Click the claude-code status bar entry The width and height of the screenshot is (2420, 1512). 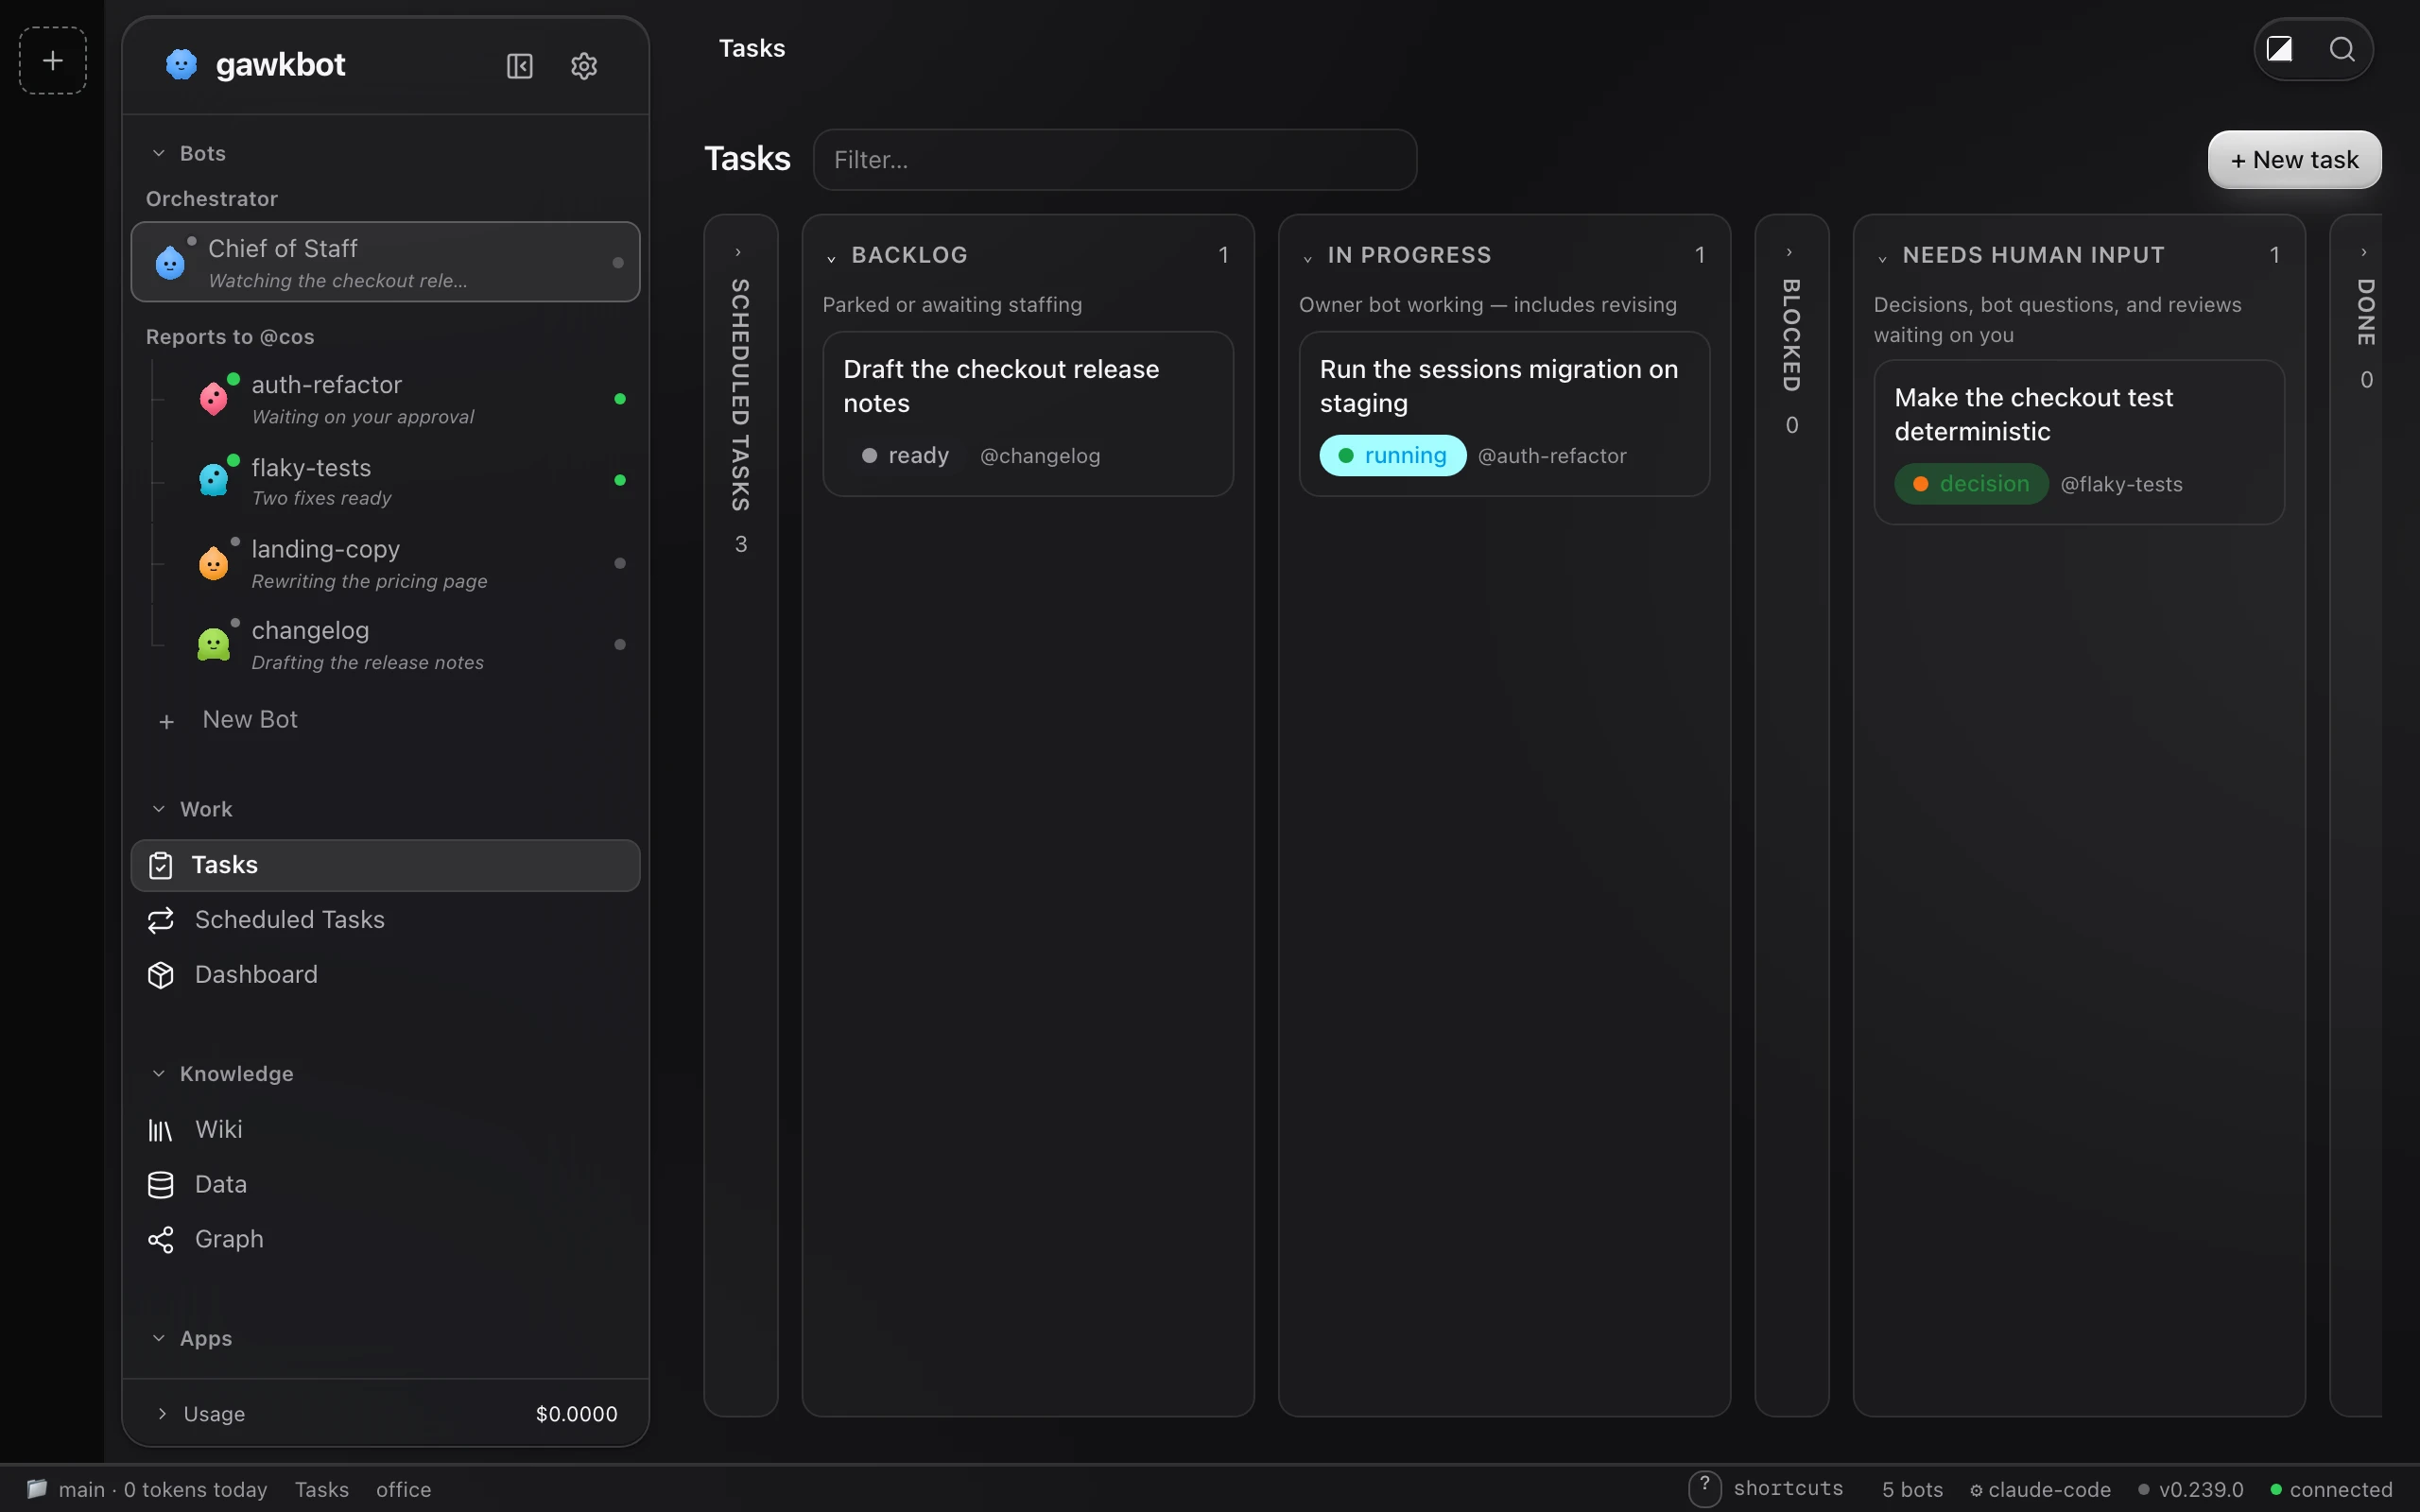pyautogui.click(x=2040, y=1490)
